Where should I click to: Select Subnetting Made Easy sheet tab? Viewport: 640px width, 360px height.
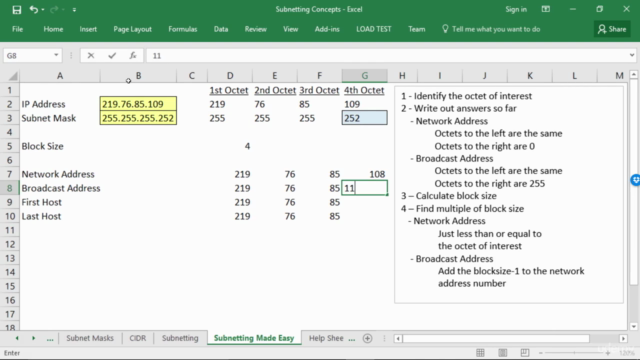[254, 338]
